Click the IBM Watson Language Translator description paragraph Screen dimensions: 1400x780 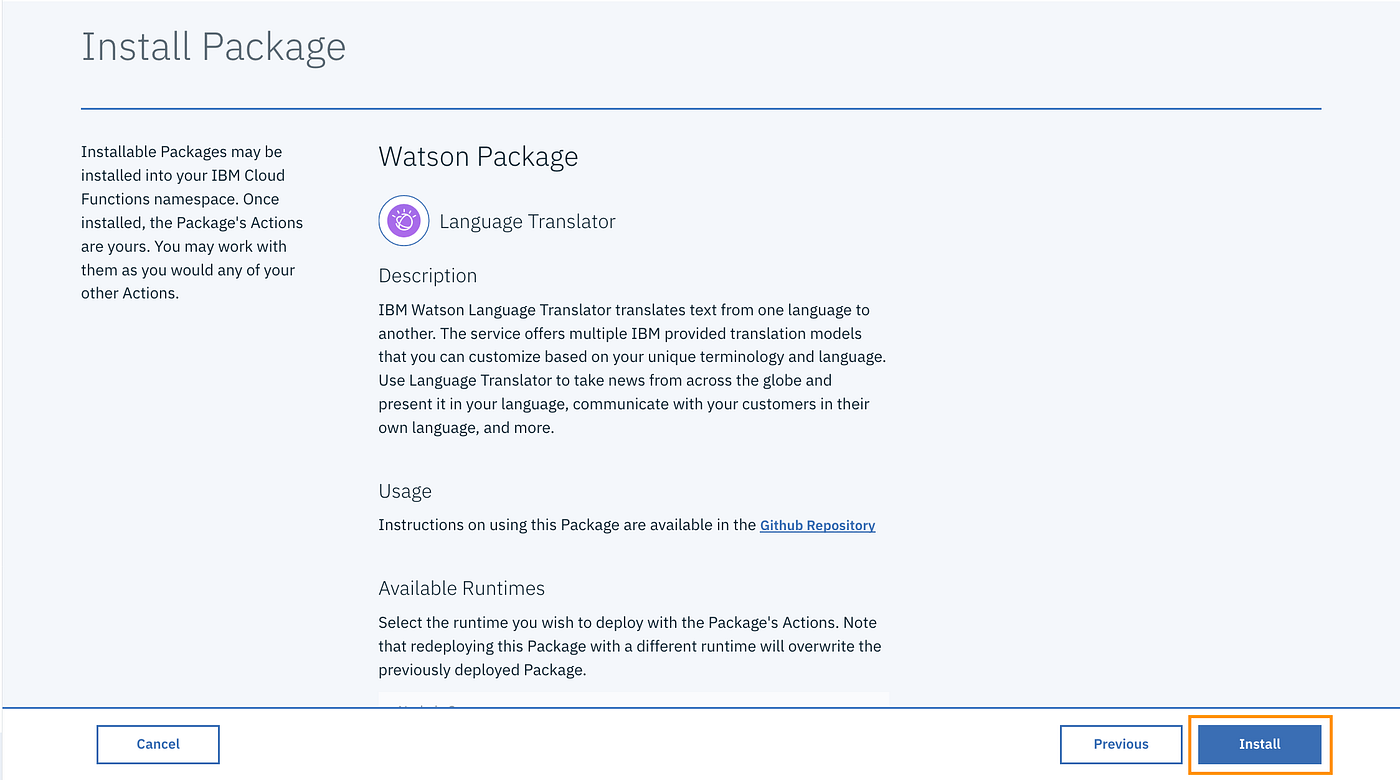tap(632, 369)
